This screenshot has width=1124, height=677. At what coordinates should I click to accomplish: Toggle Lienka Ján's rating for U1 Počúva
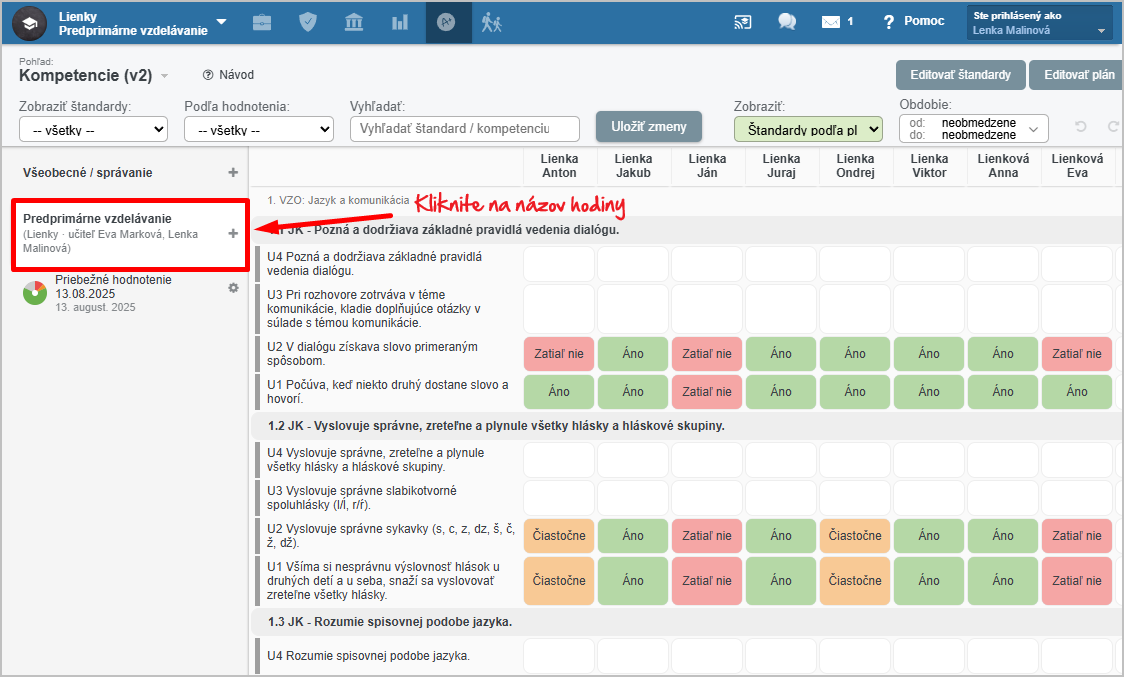click(707, 392)
